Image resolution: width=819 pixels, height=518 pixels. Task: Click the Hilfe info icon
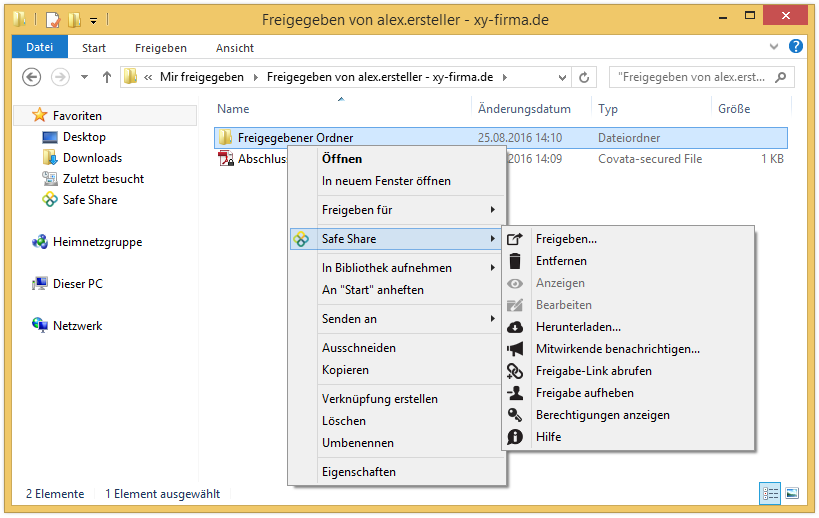(x=514, y=437)
